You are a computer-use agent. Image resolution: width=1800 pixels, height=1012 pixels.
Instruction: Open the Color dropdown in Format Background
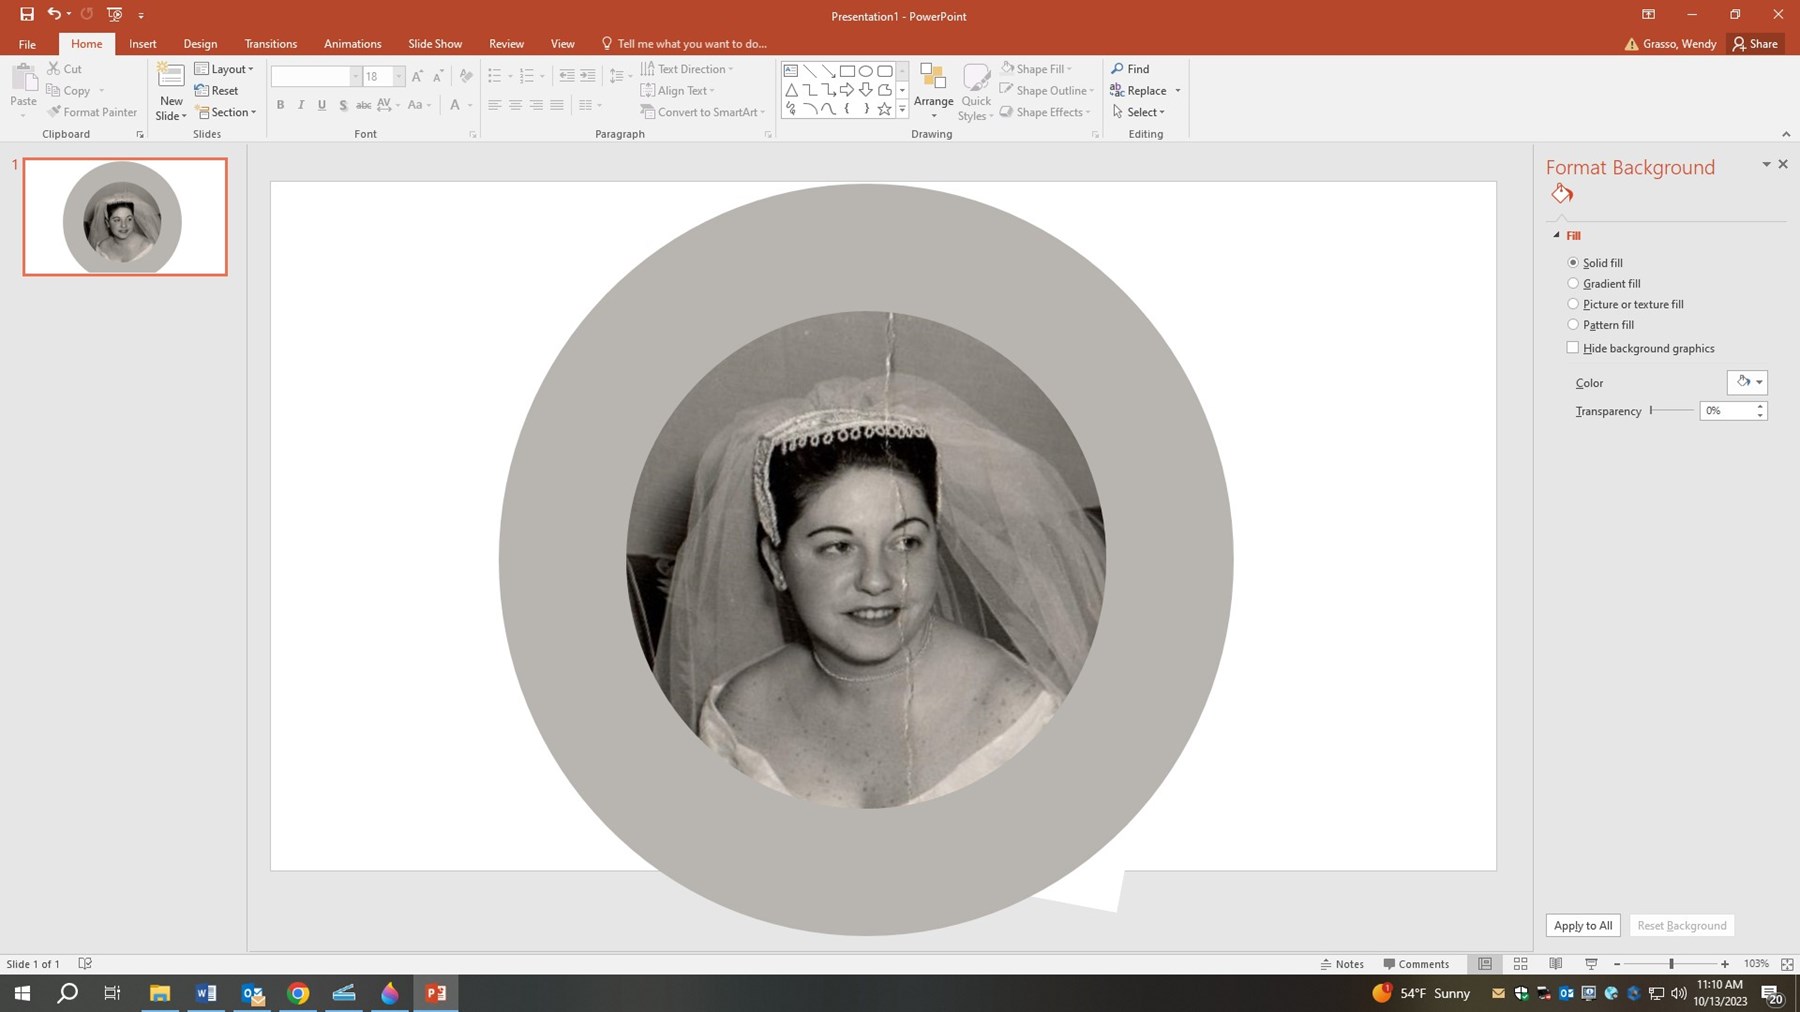1746,382
